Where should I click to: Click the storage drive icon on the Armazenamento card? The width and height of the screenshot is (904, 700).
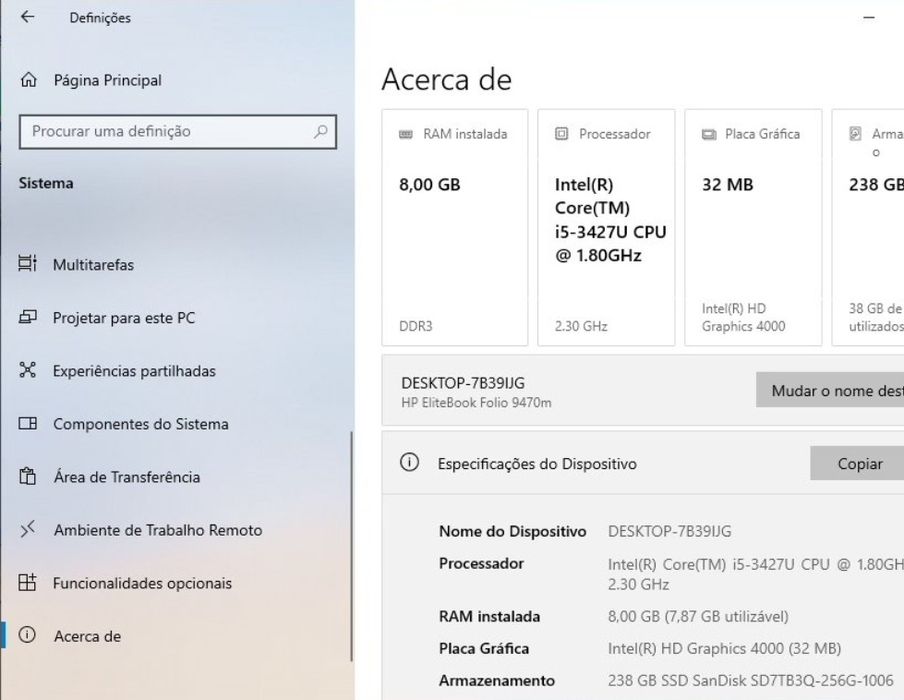pyautogui.click(x=855, y=134)
